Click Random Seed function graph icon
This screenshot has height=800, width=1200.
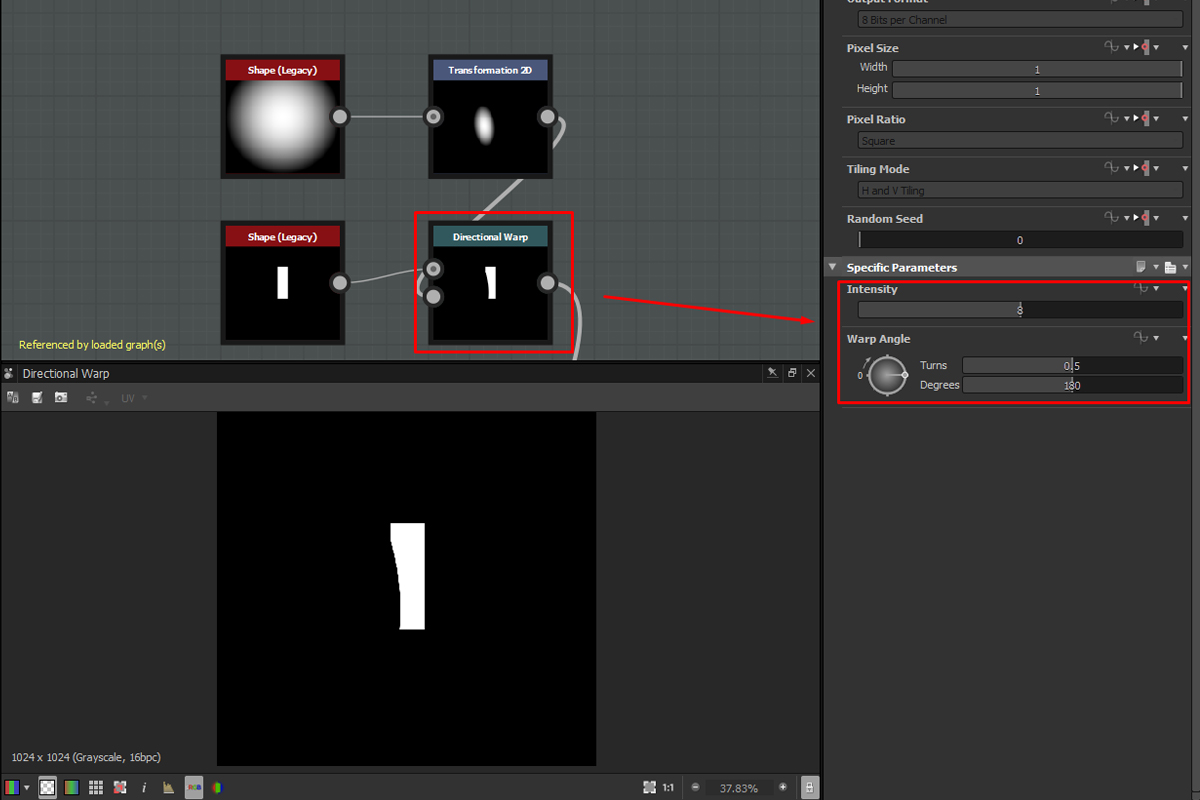(x=1111, y=217)
